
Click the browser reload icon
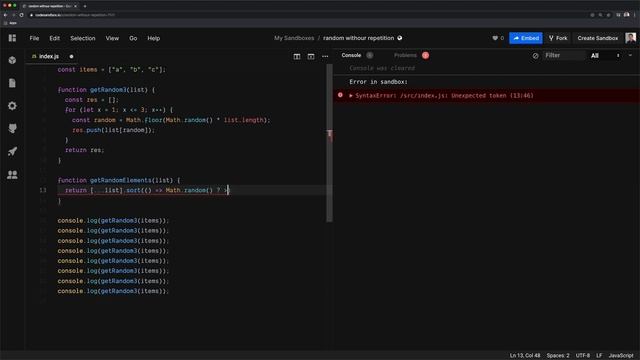(x=21, y=15)
